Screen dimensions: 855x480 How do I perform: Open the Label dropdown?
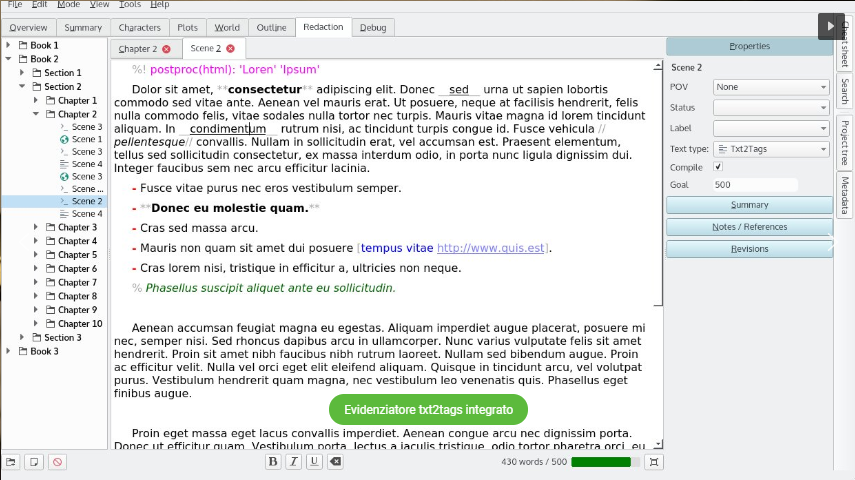coord(772,128)
